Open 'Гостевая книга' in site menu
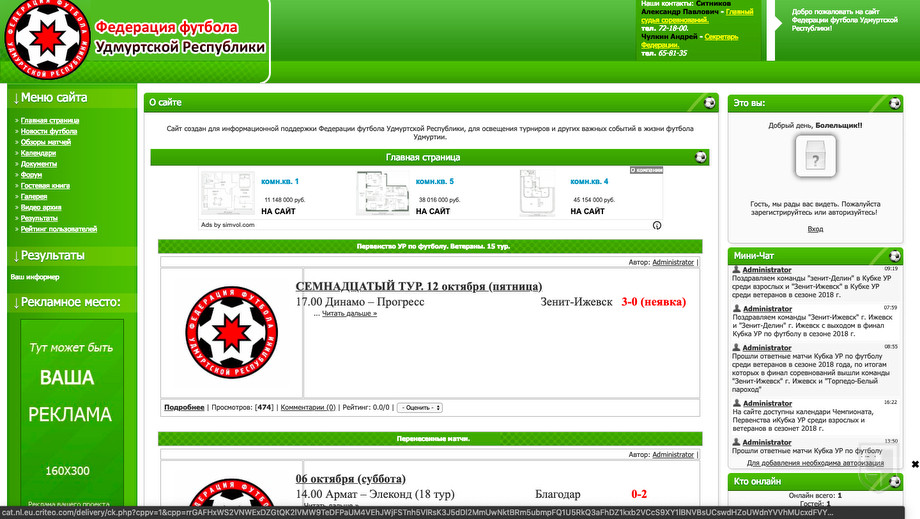Viewport: 920px width, 519px height. tap(45, 185)
